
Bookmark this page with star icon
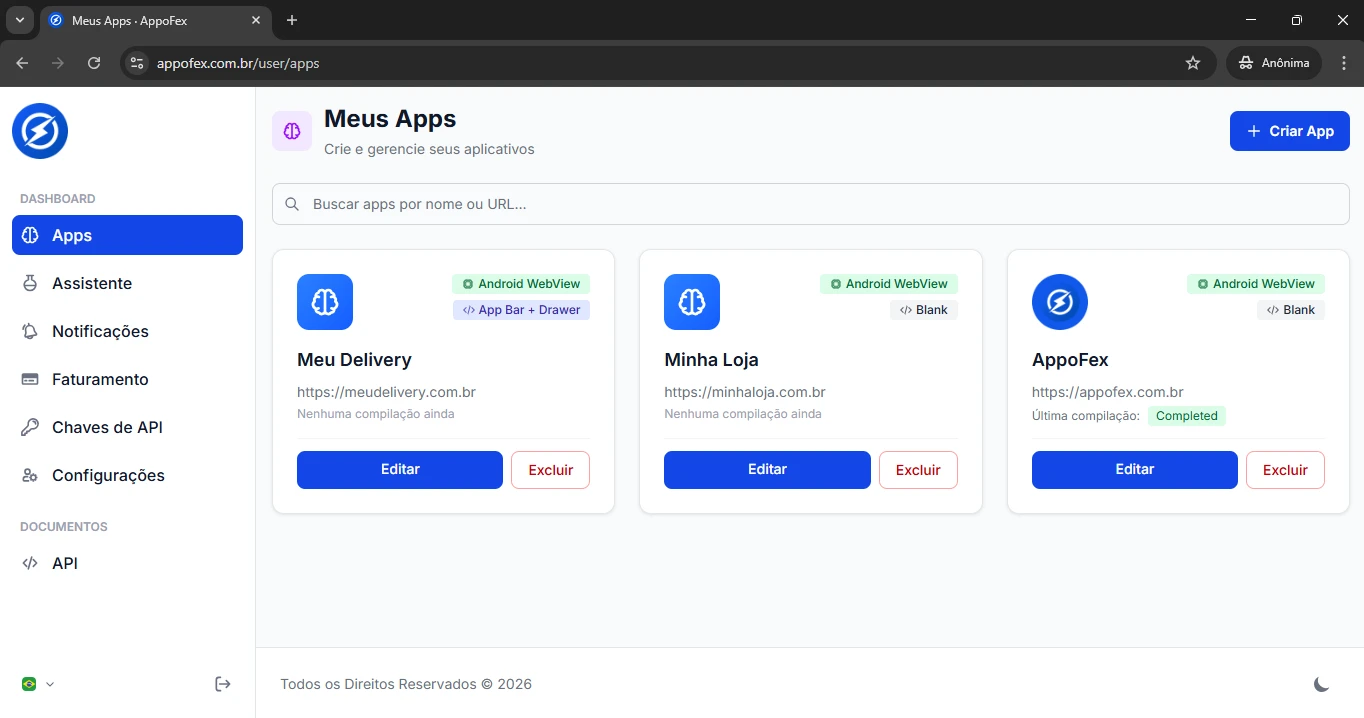pyautogui.click(x=1192, y=63)
